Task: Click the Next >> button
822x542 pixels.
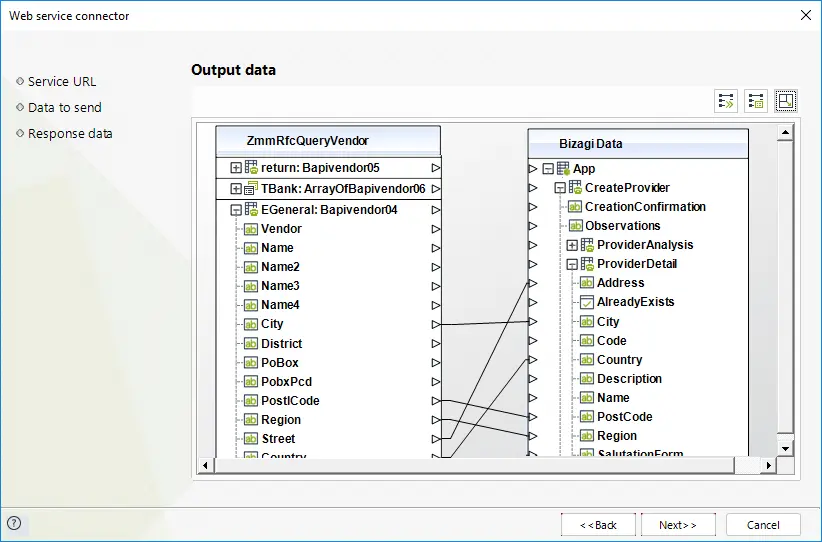Action: coord(678,525)
